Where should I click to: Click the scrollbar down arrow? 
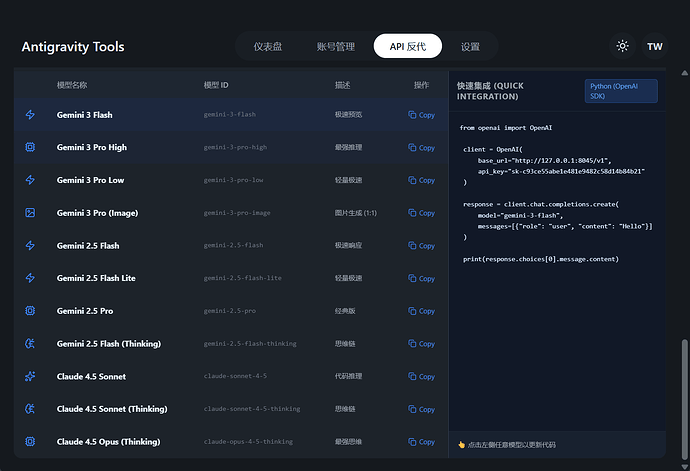point(684,467)
